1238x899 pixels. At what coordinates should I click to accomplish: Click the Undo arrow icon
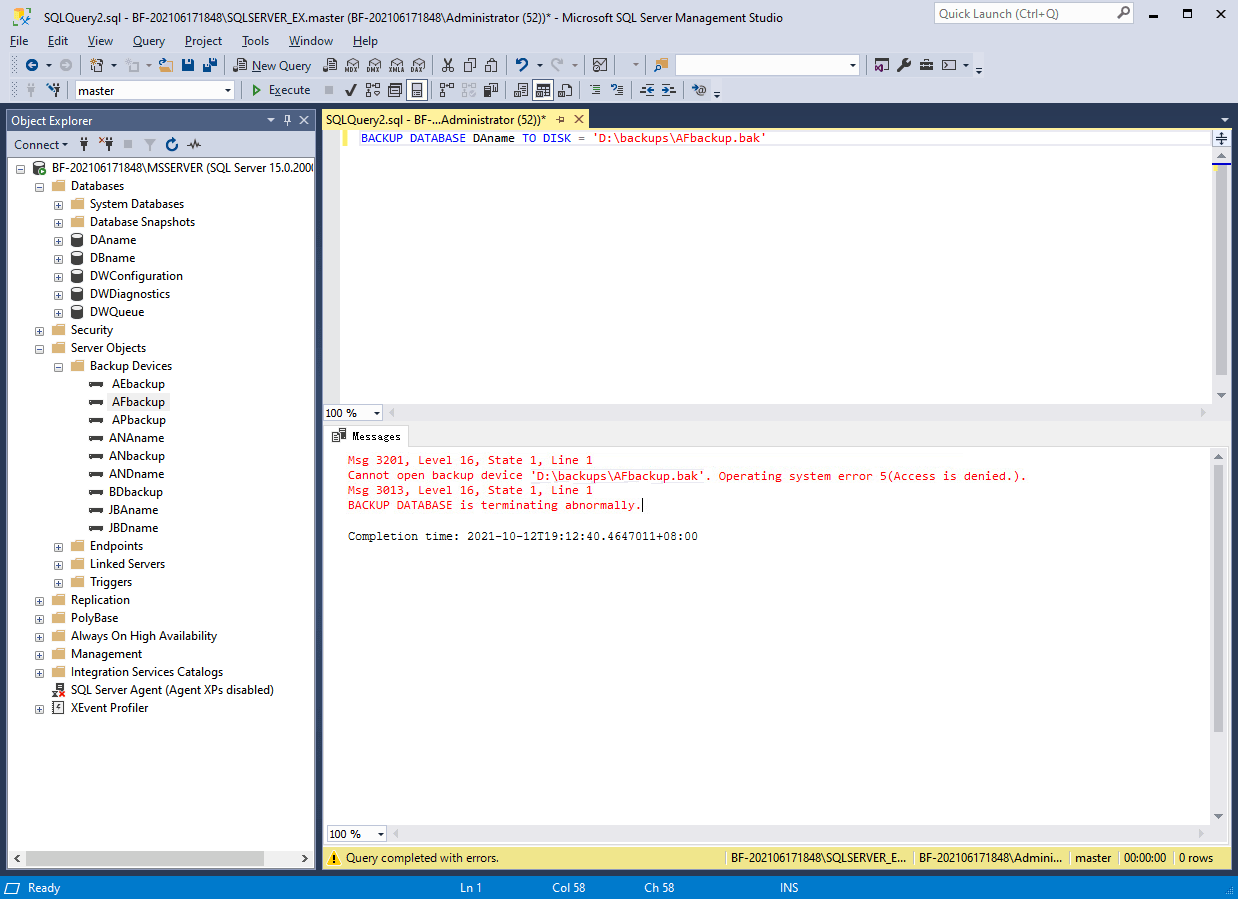pyautogui.click(x=521, y=65)
